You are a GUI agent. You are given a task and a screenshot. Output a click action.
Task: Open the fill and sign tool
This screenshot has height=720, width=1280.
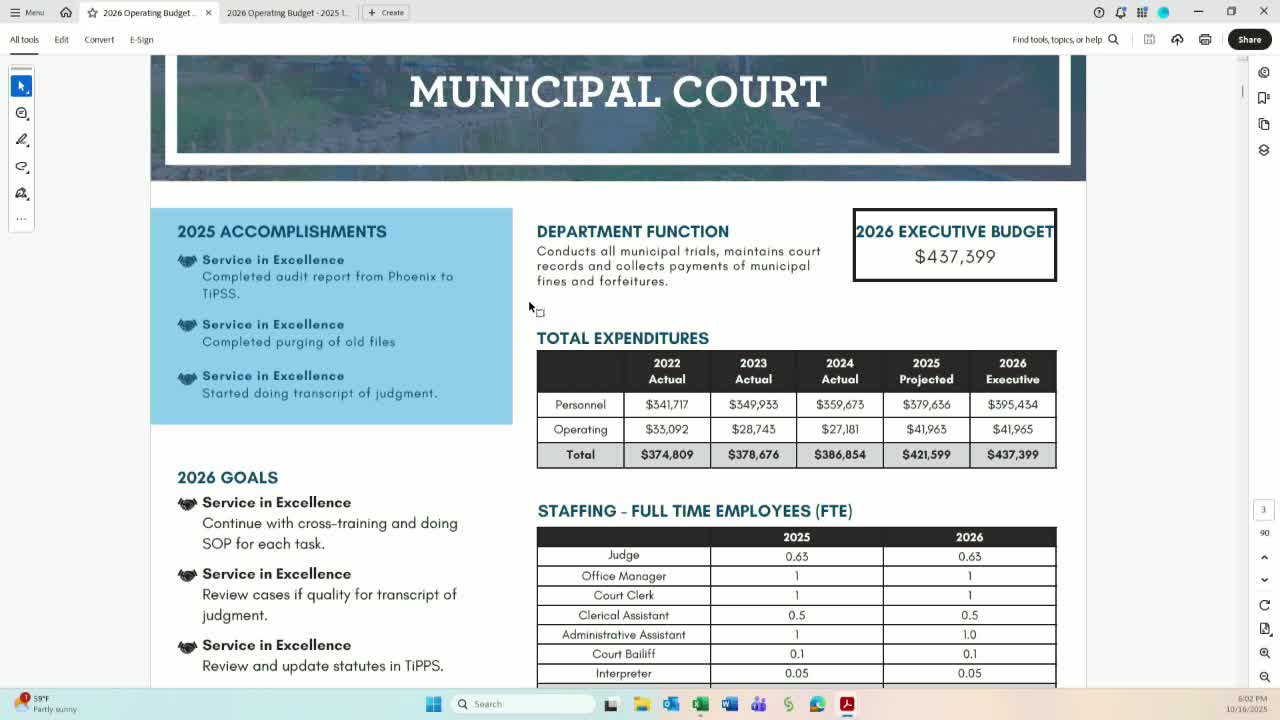21,193
